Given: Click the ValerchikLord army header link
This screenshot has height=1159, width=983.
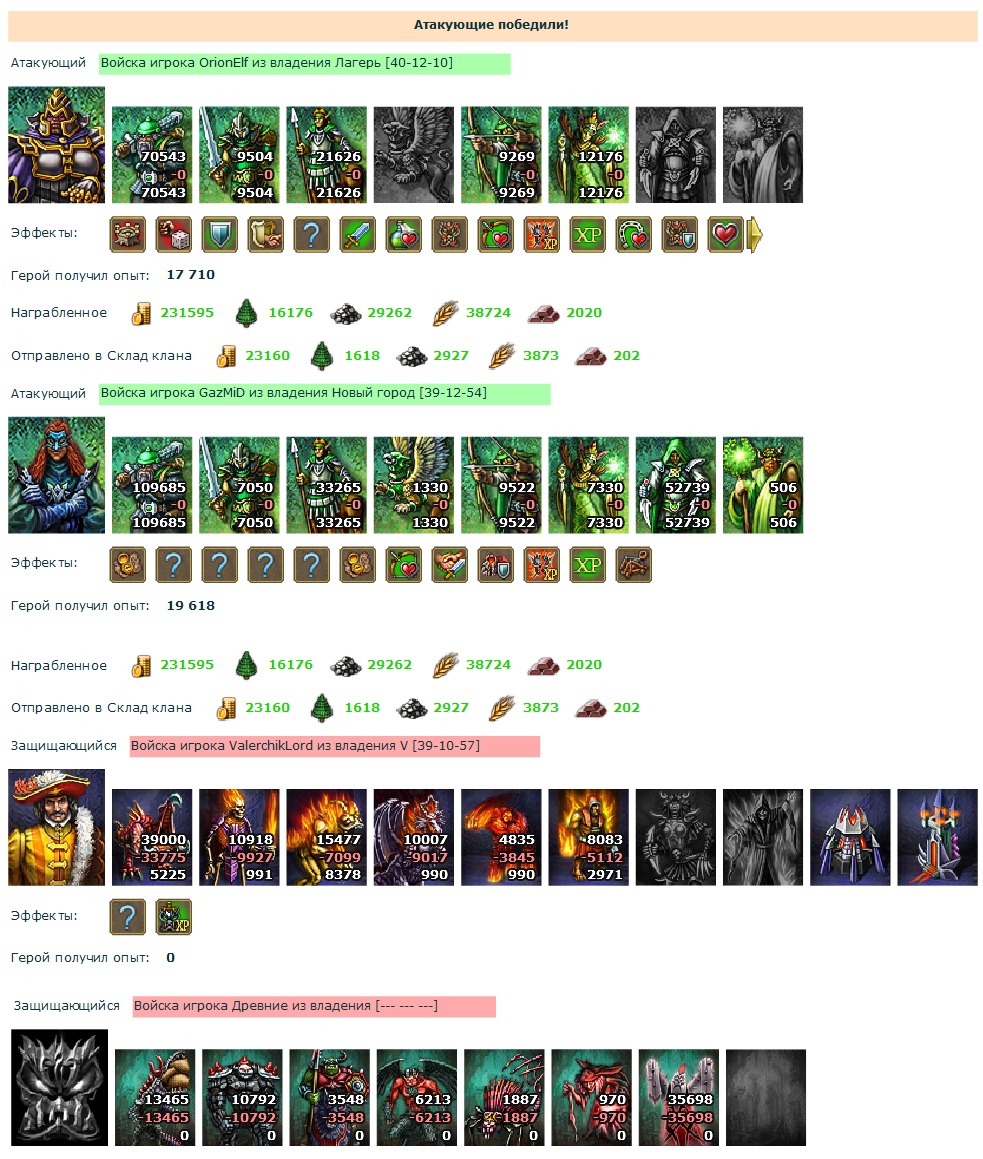Looking at the screenshot, I should [334, 747].
